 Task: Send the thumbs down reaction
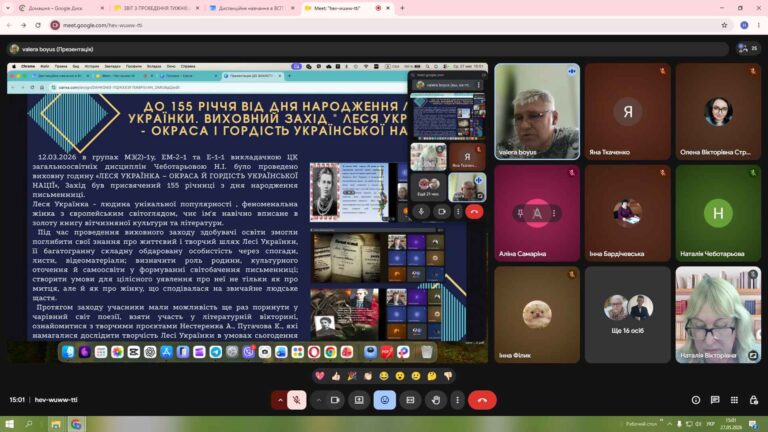[x=448, y=376]
